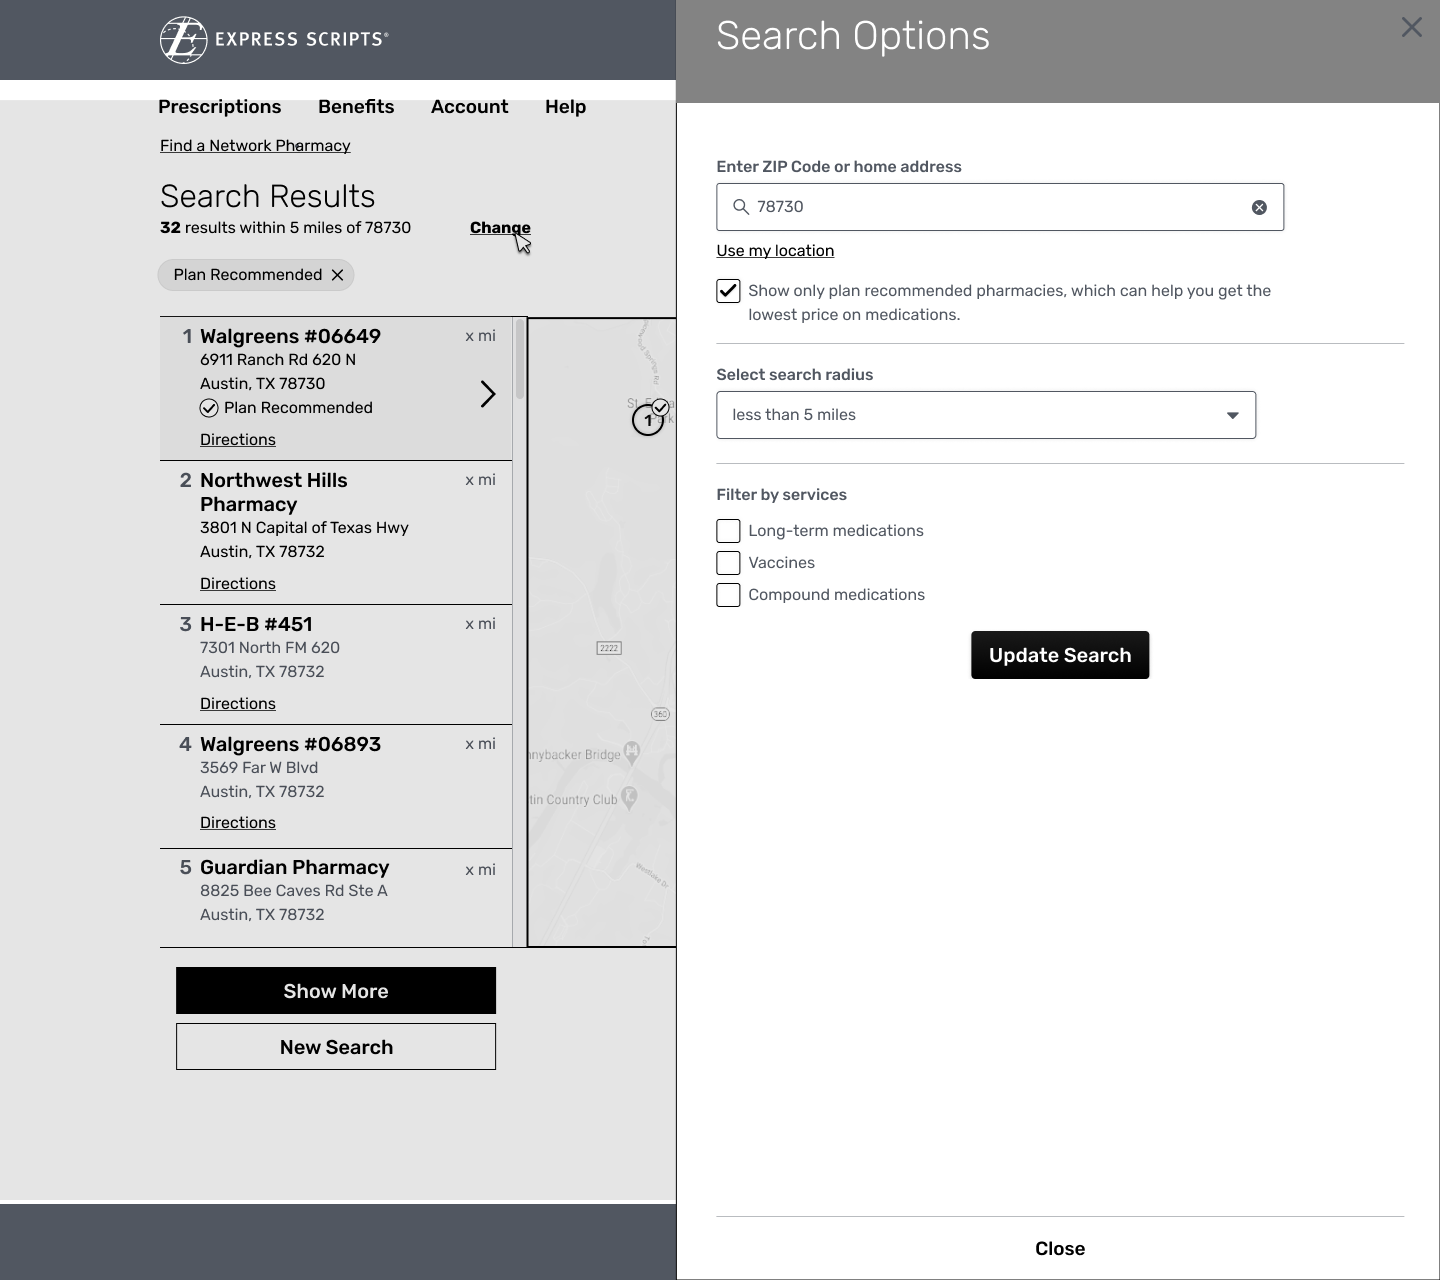Click the Plan Recommended checkmark badge on Walgreens
1440x1280 pixels.
pos(209,408)
